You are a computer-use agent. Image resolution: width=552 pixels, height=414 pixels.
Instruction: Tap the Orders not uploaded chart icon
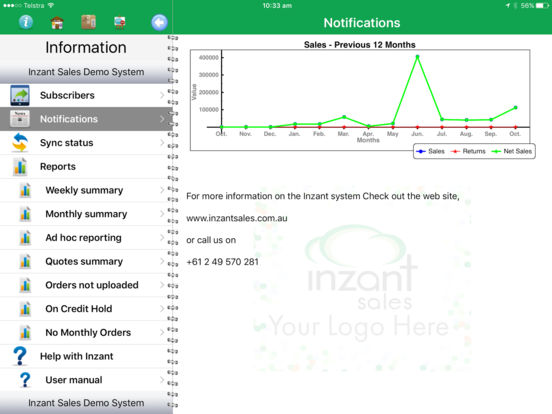(x=25, y=285)
